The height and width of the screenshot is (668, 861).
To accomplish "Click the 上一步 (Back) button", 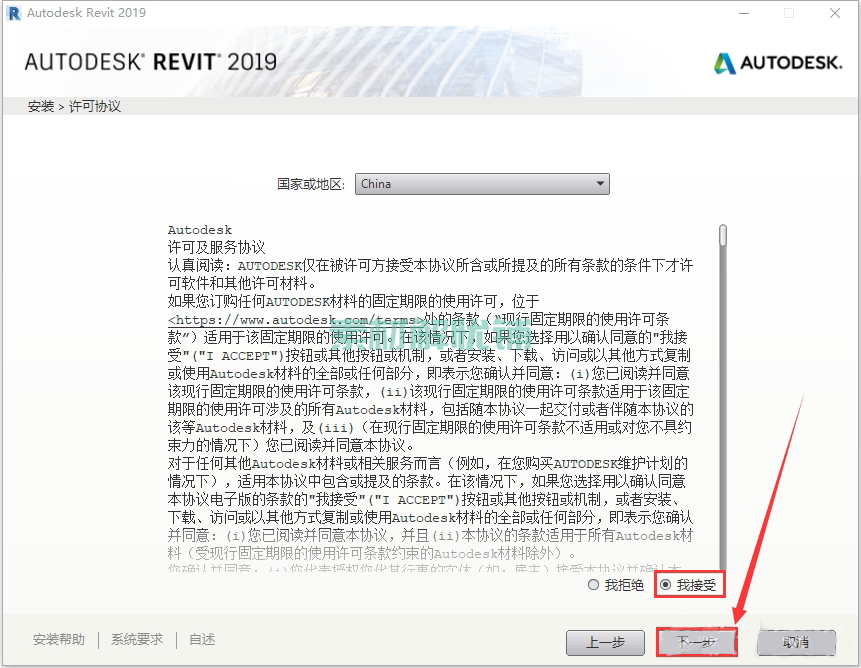I will click(605, 642).
